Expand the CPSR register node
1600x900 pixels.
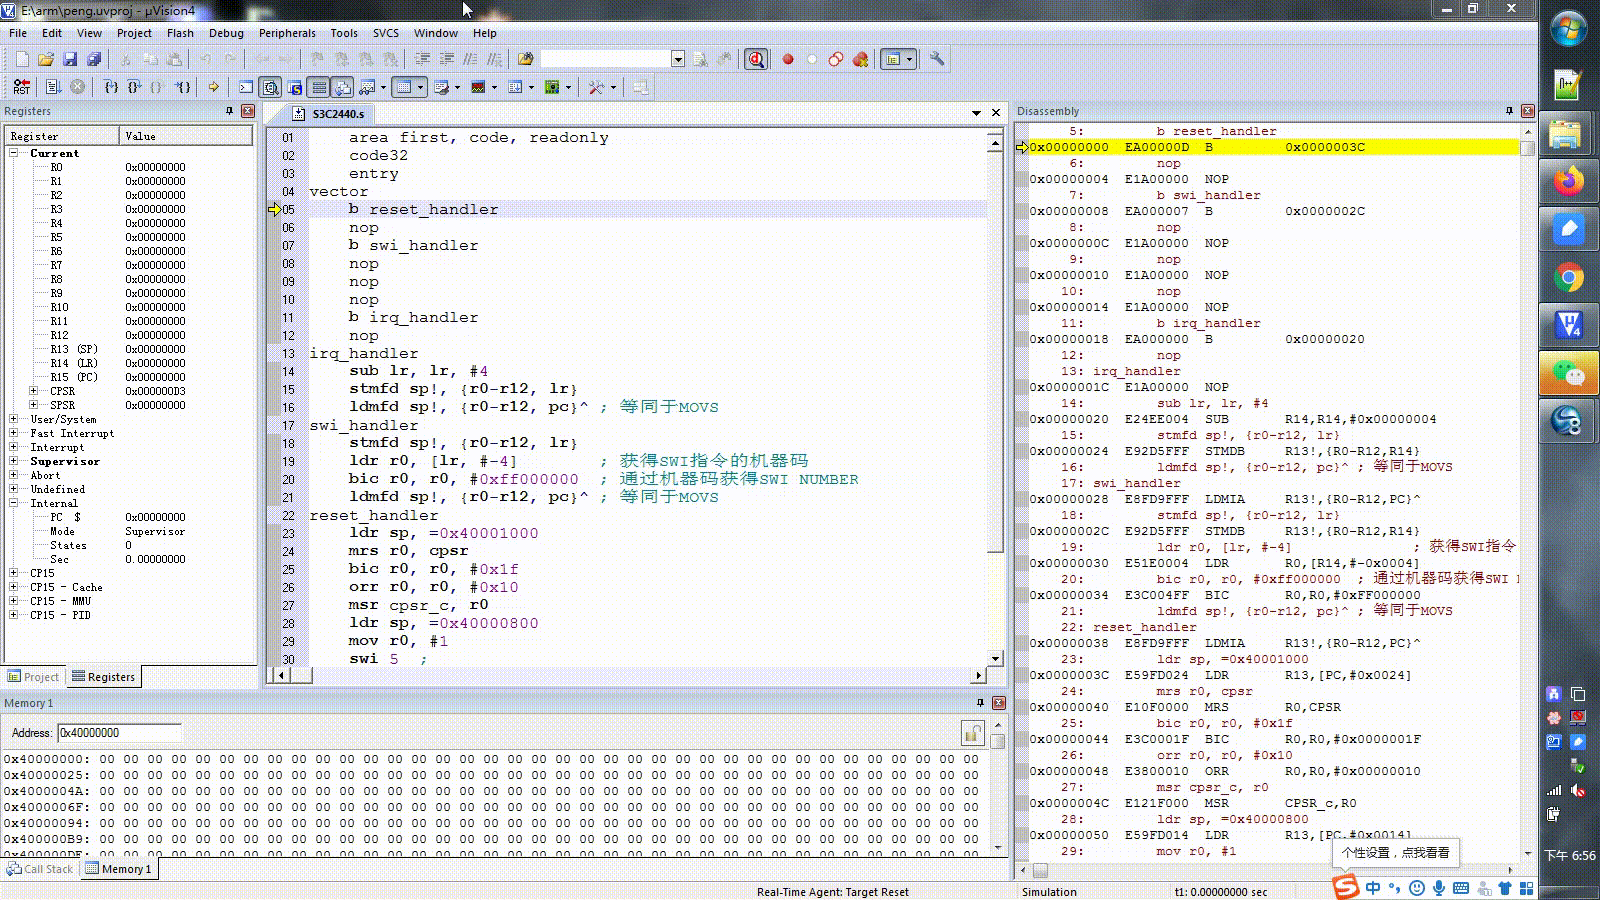tap(33, 391)
